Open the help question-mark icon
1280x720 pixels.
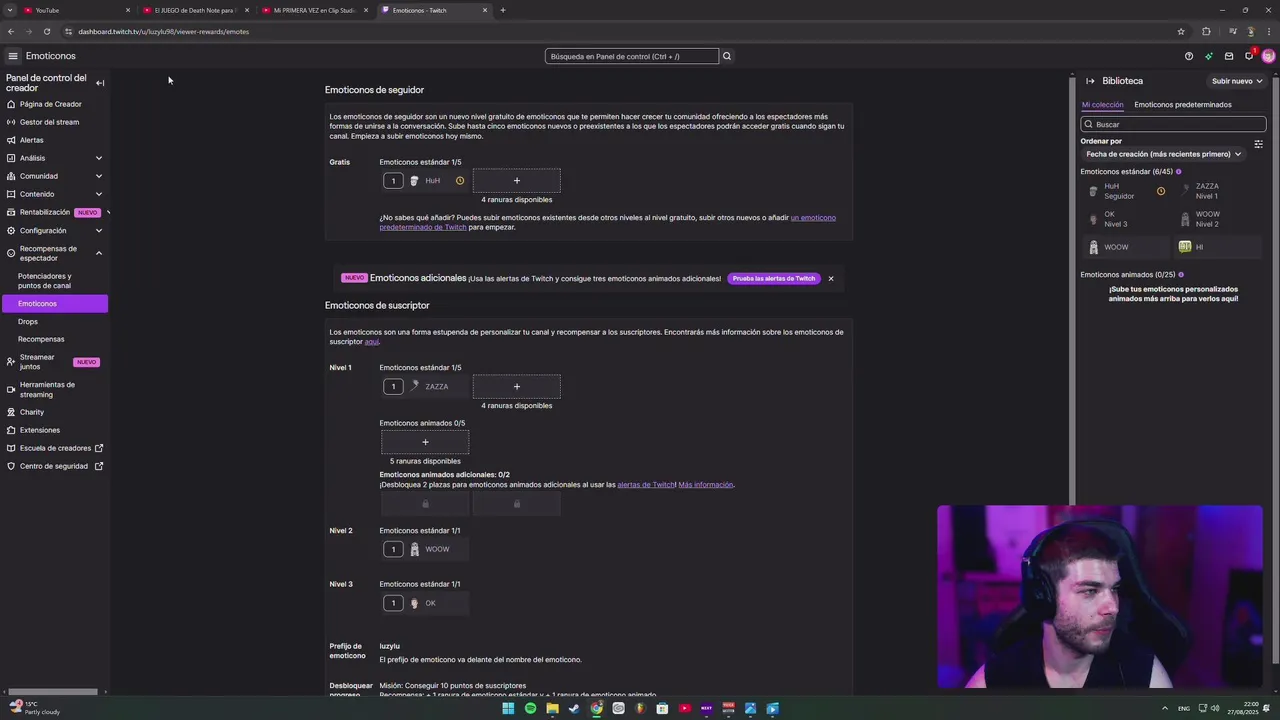tap(1189, 56)
